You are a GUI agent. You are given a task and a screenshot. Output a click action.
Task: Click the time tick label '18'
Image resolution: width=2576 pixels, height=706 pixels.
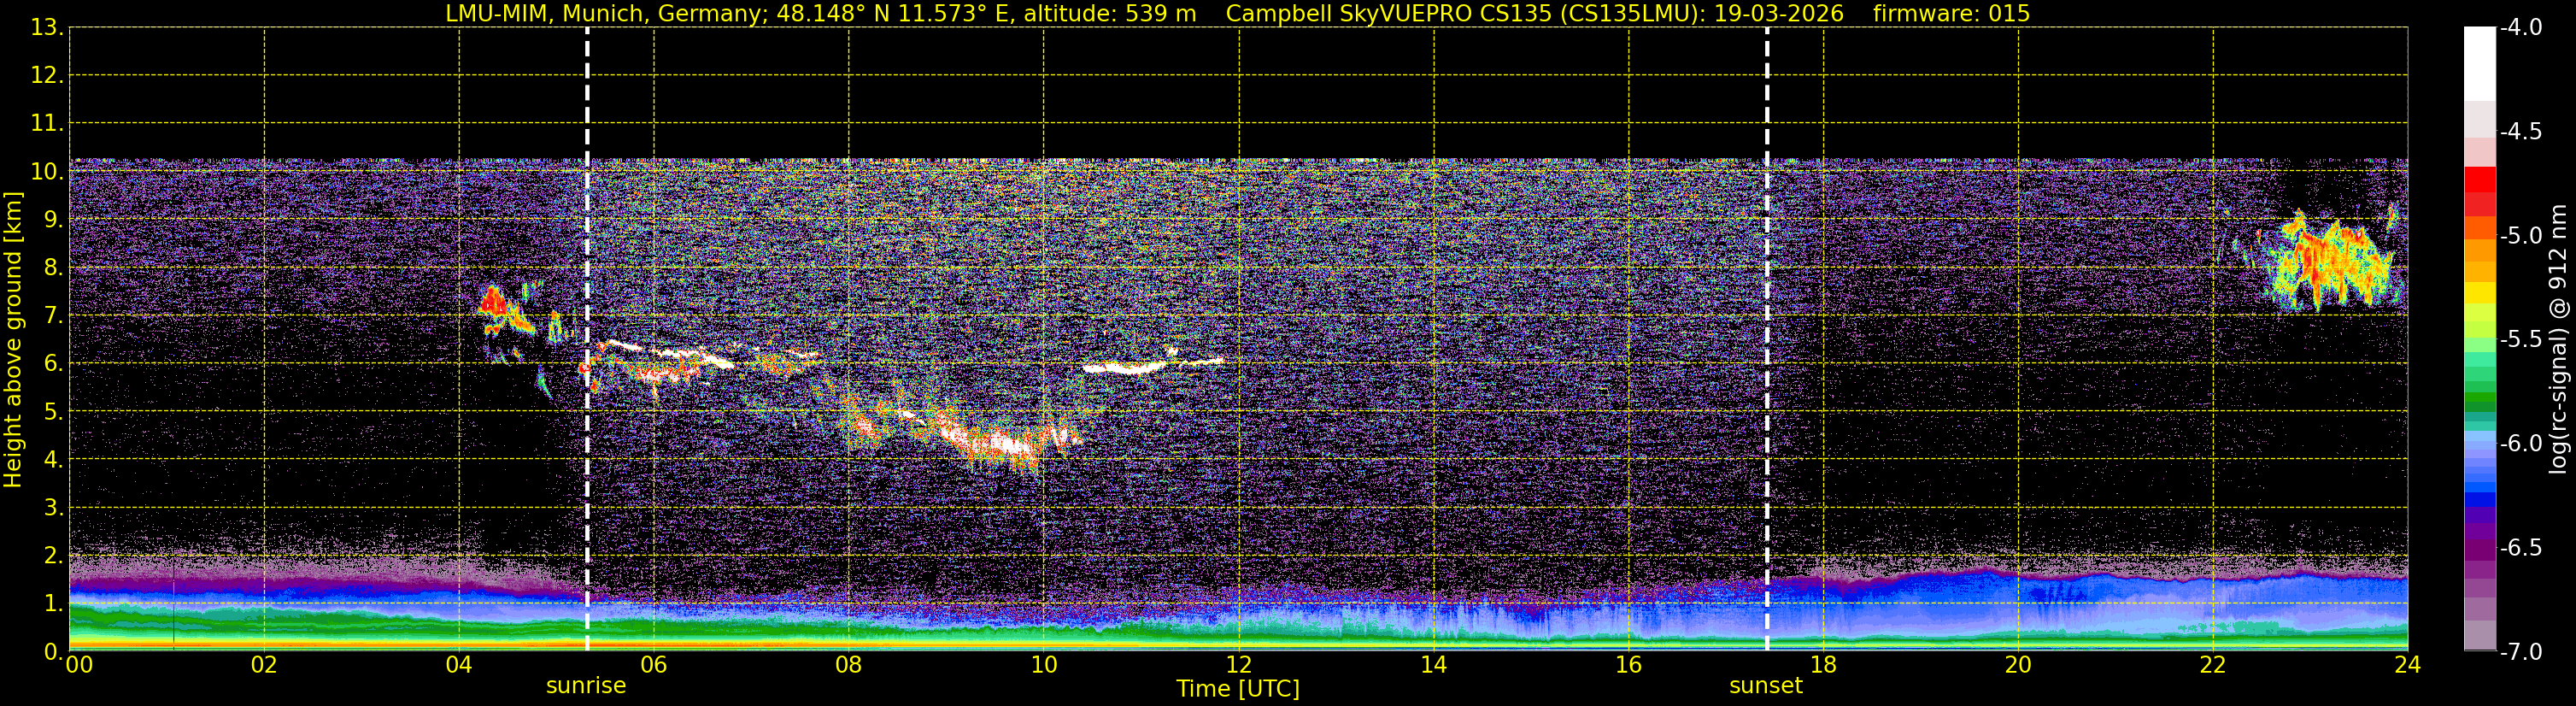tap(1823, 665)
